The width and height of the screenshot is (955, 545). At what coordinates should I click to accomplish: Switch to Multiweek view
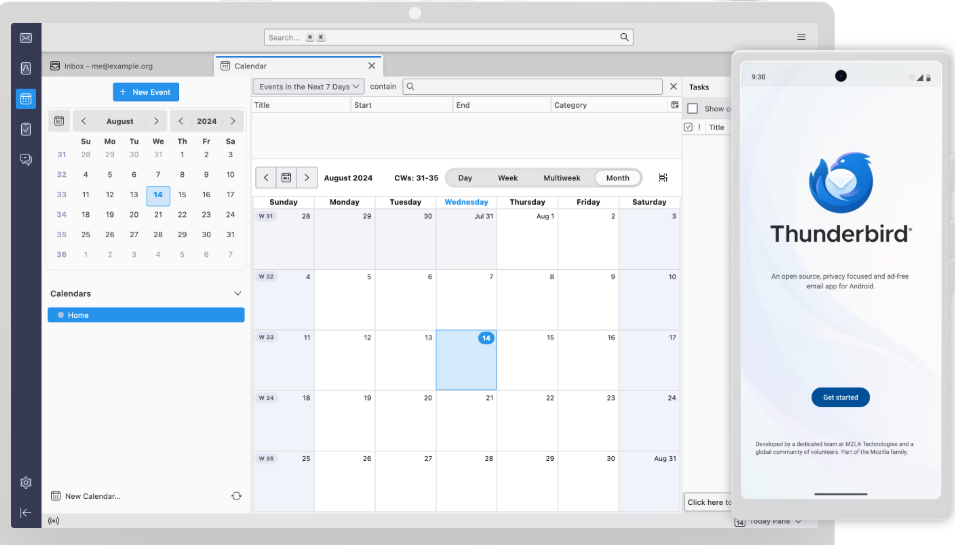click(x=562, y=178)
